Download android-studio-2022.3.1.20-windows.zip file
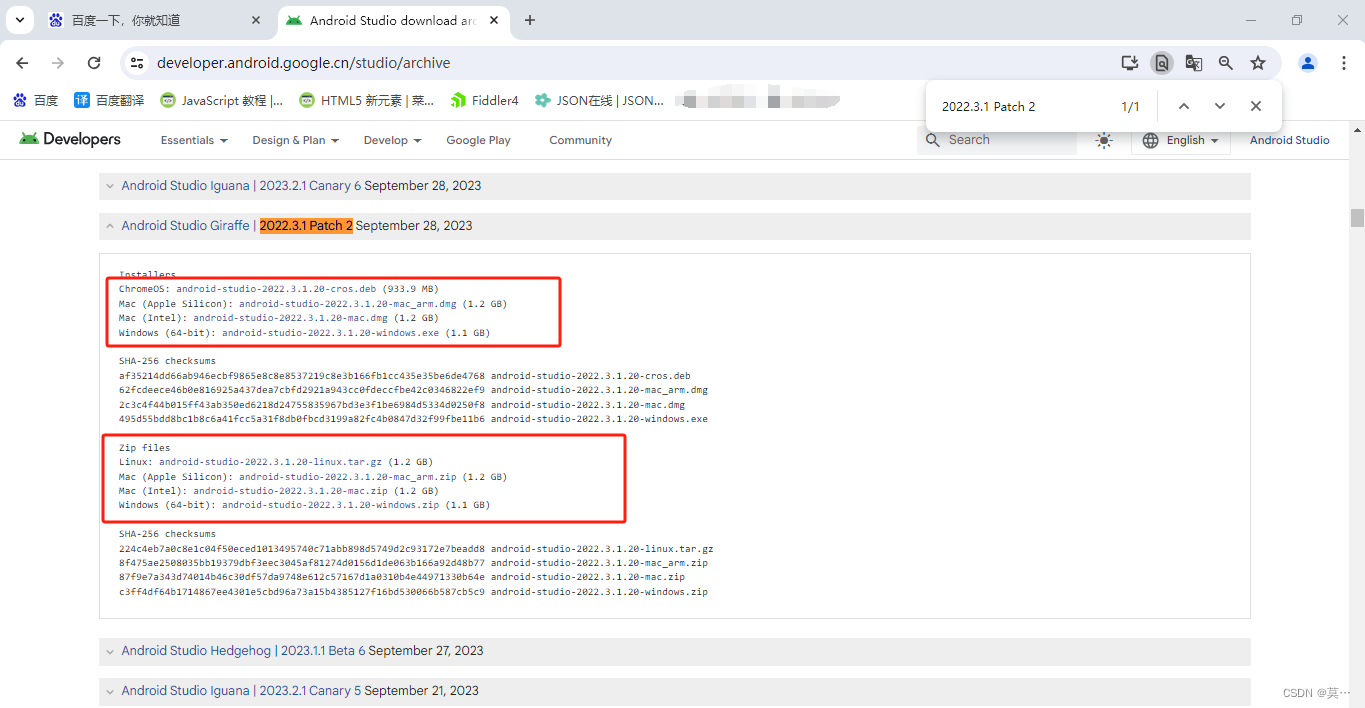The width and height of the screenshot is (1365, 708). click(x=330, y=506)
